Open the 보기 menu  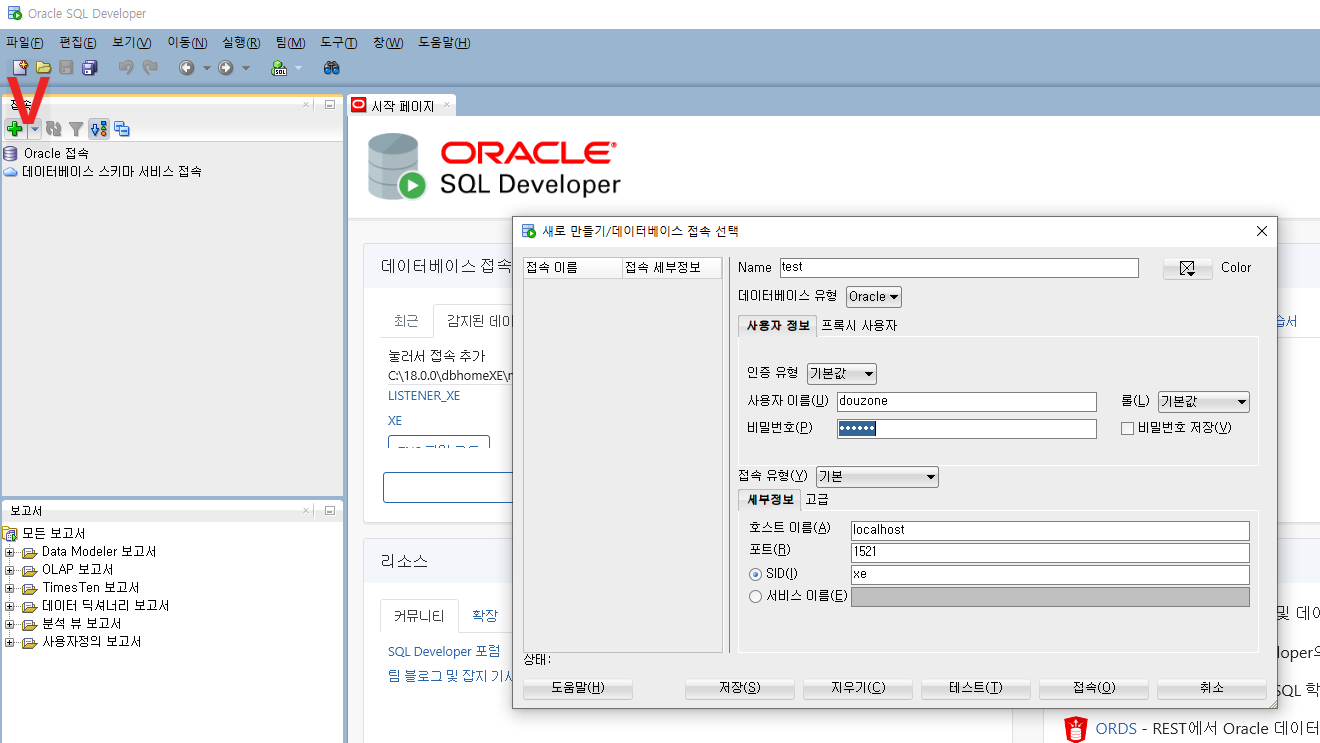(x=132, y=42)
